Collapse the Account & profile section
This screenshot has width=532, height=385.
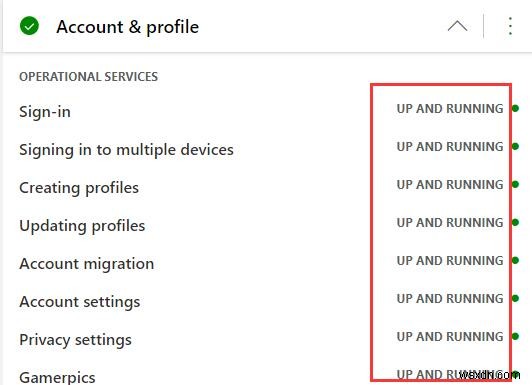click(x=457, y=26)
